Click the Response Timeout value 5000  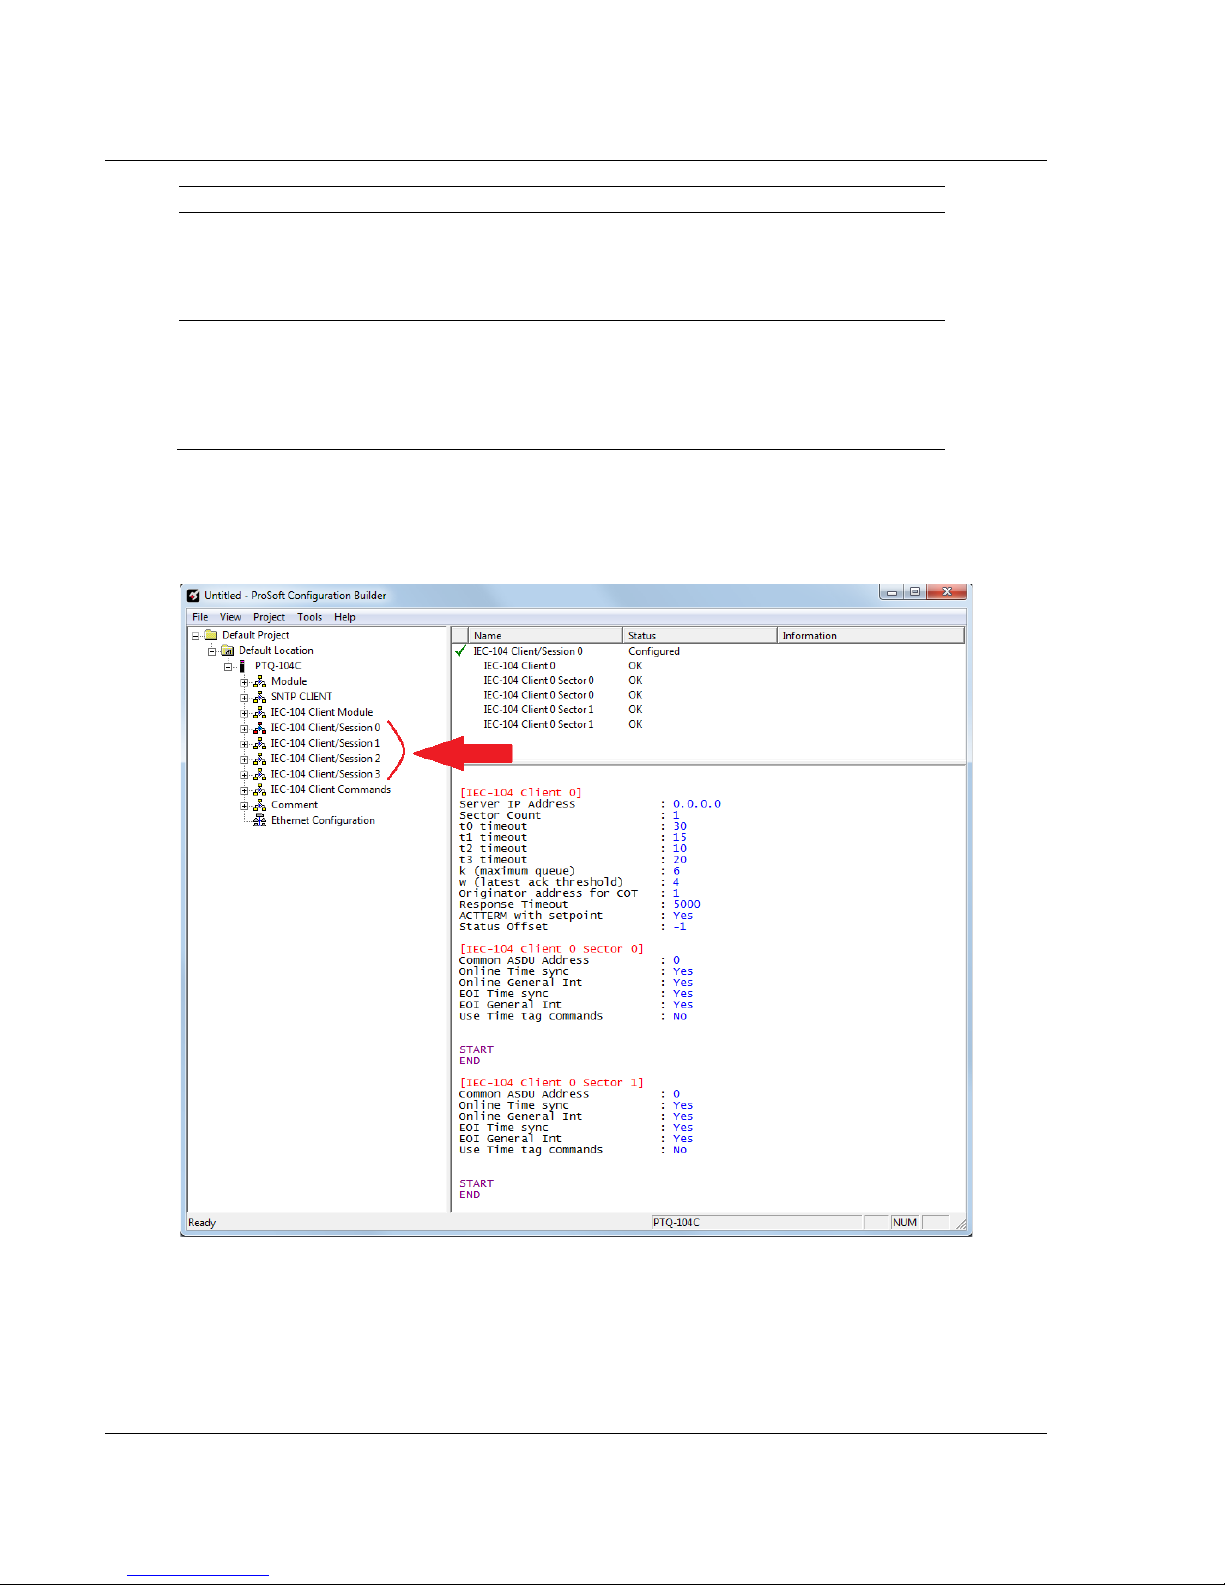[x=687, y=904]
